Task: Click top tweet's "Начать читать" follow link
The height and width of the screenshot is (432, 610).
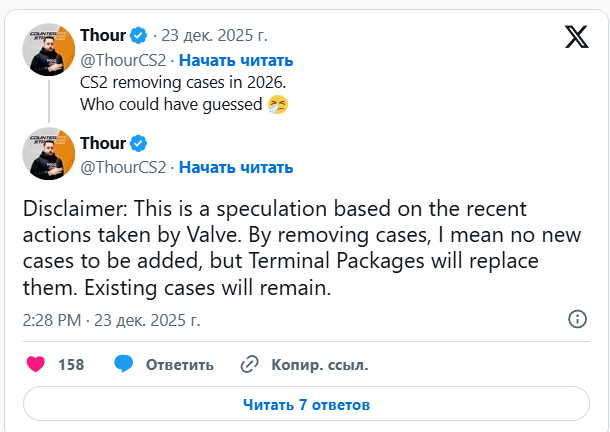Action: [236, 60]
